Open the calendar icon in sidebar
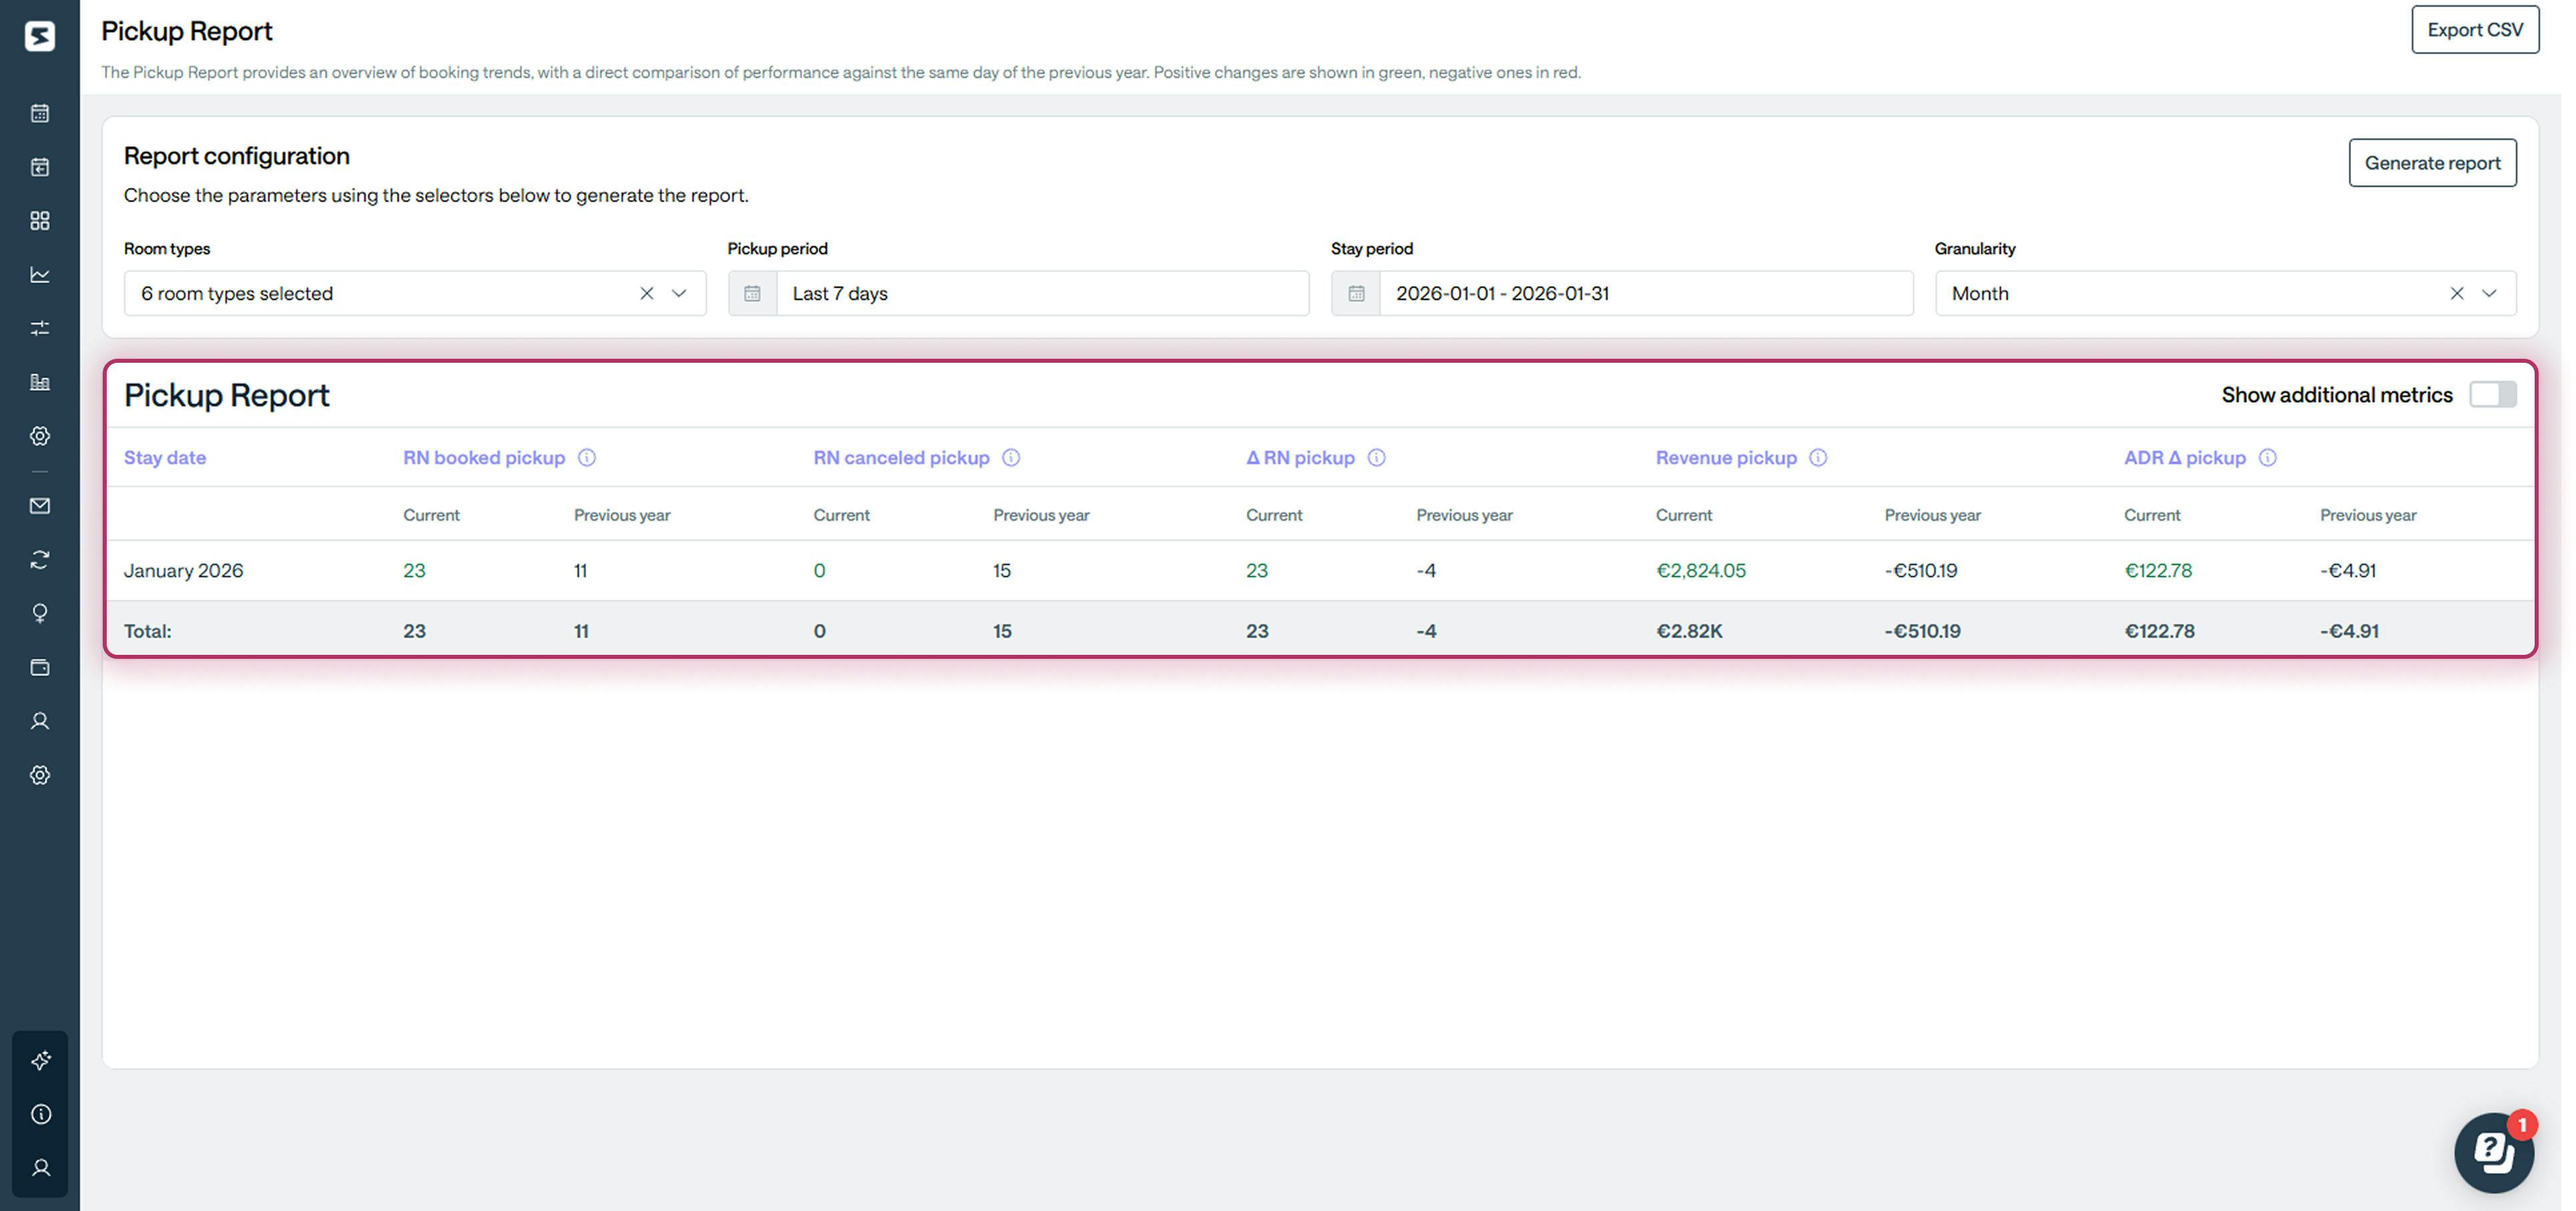Image resolution: width=2576 pixels, height=1211 pixels. [x=40, y=113]
